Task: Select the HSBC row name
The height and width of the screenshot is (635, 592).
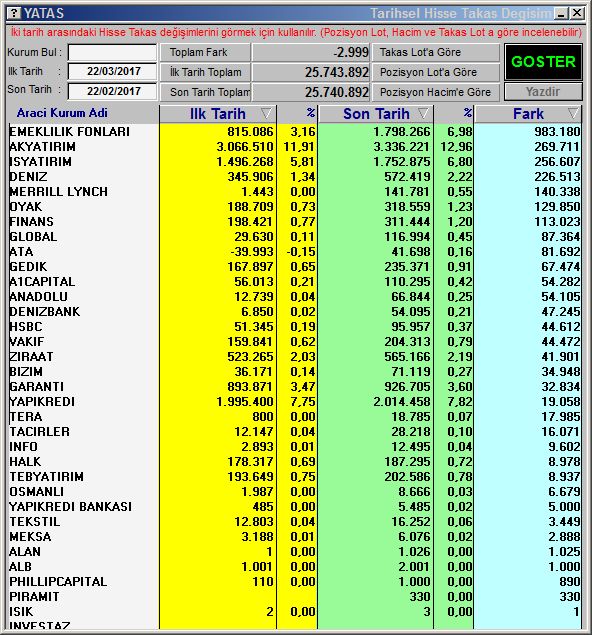Action: [x=26, y=326]
